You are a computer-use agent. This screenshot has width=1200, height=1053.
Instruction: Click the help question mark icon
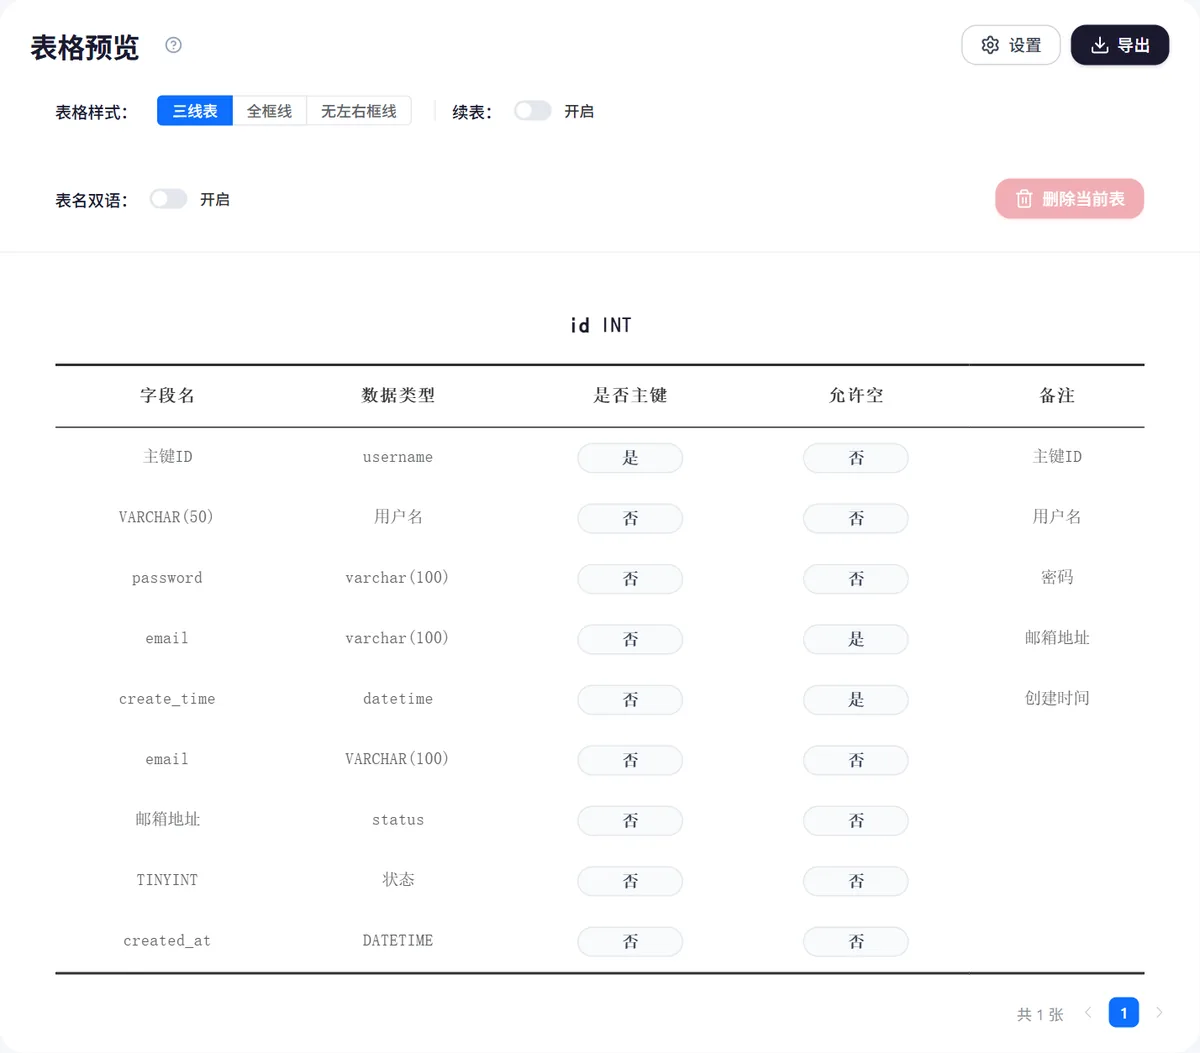point(173,45)
